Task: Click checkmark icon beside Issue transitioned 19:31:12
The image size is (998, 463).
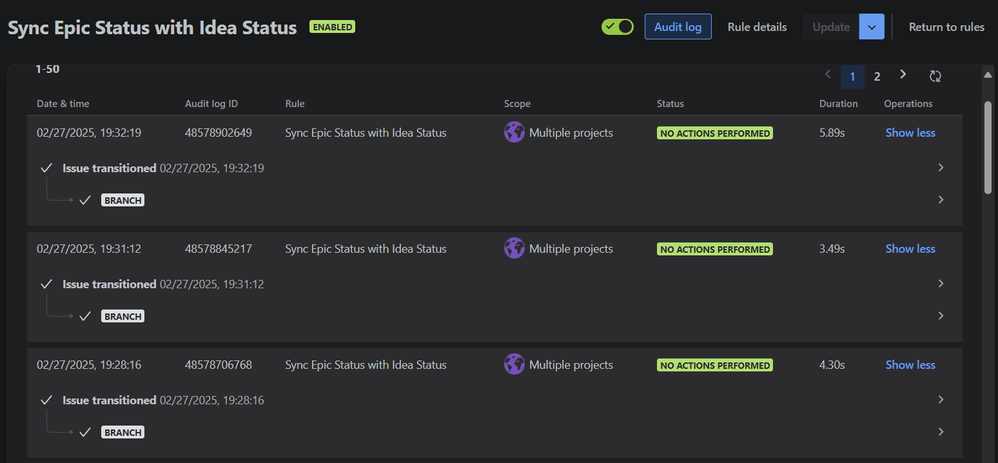Action: tap(46, 284)
